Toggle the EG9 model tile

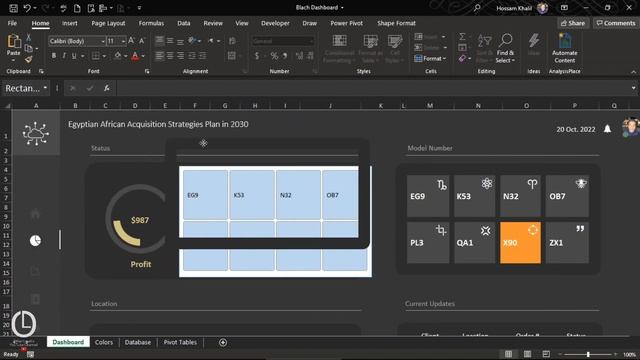click(x=428, y=196)
